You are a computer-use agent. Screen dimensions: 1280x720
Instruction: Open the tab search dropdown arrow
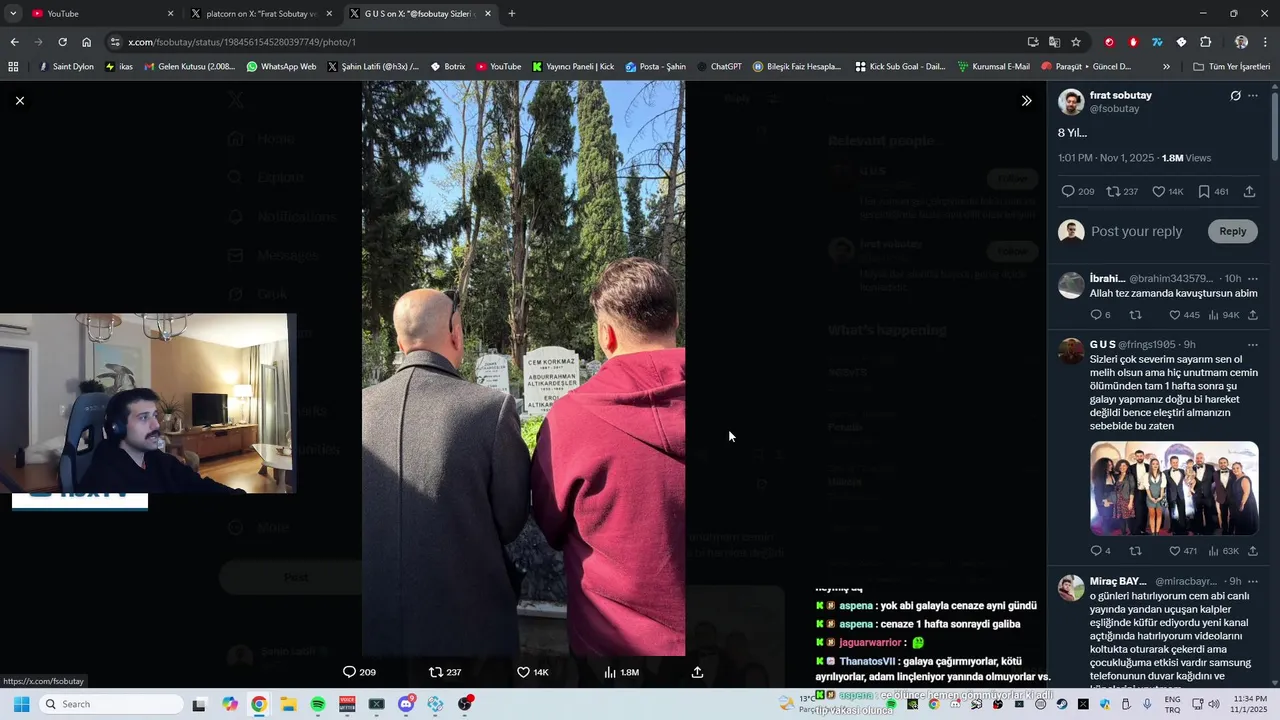click(12, 14)
